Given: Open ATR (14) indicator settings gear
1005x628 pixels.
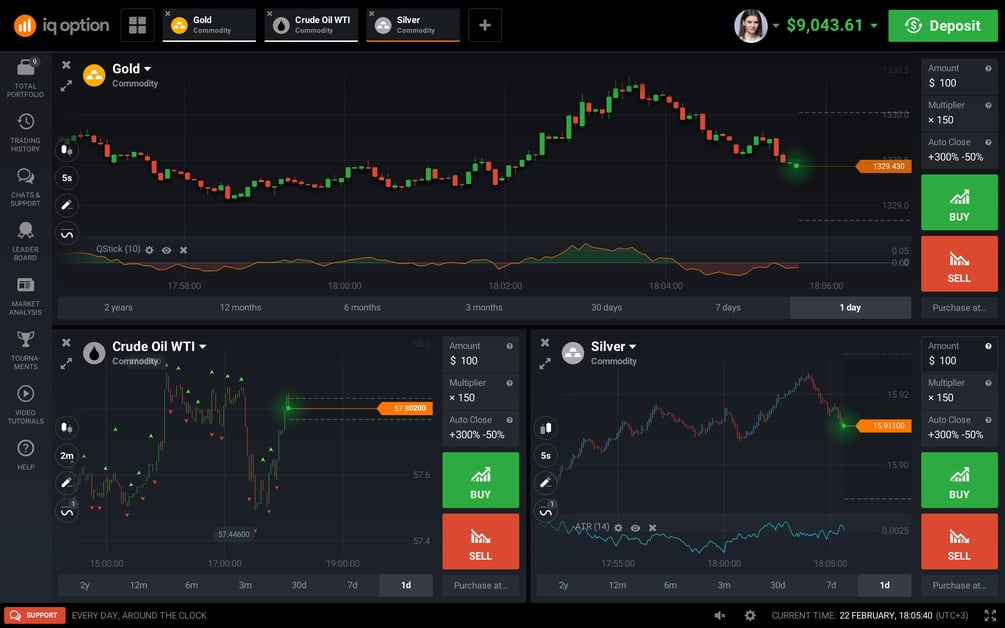Looking at the screenshot, I should click(618, 528).
